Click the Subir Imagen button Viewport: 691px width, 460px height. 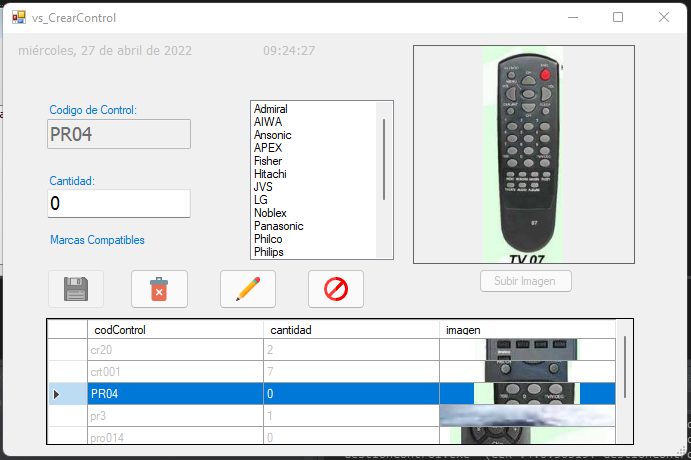point(526,281)
